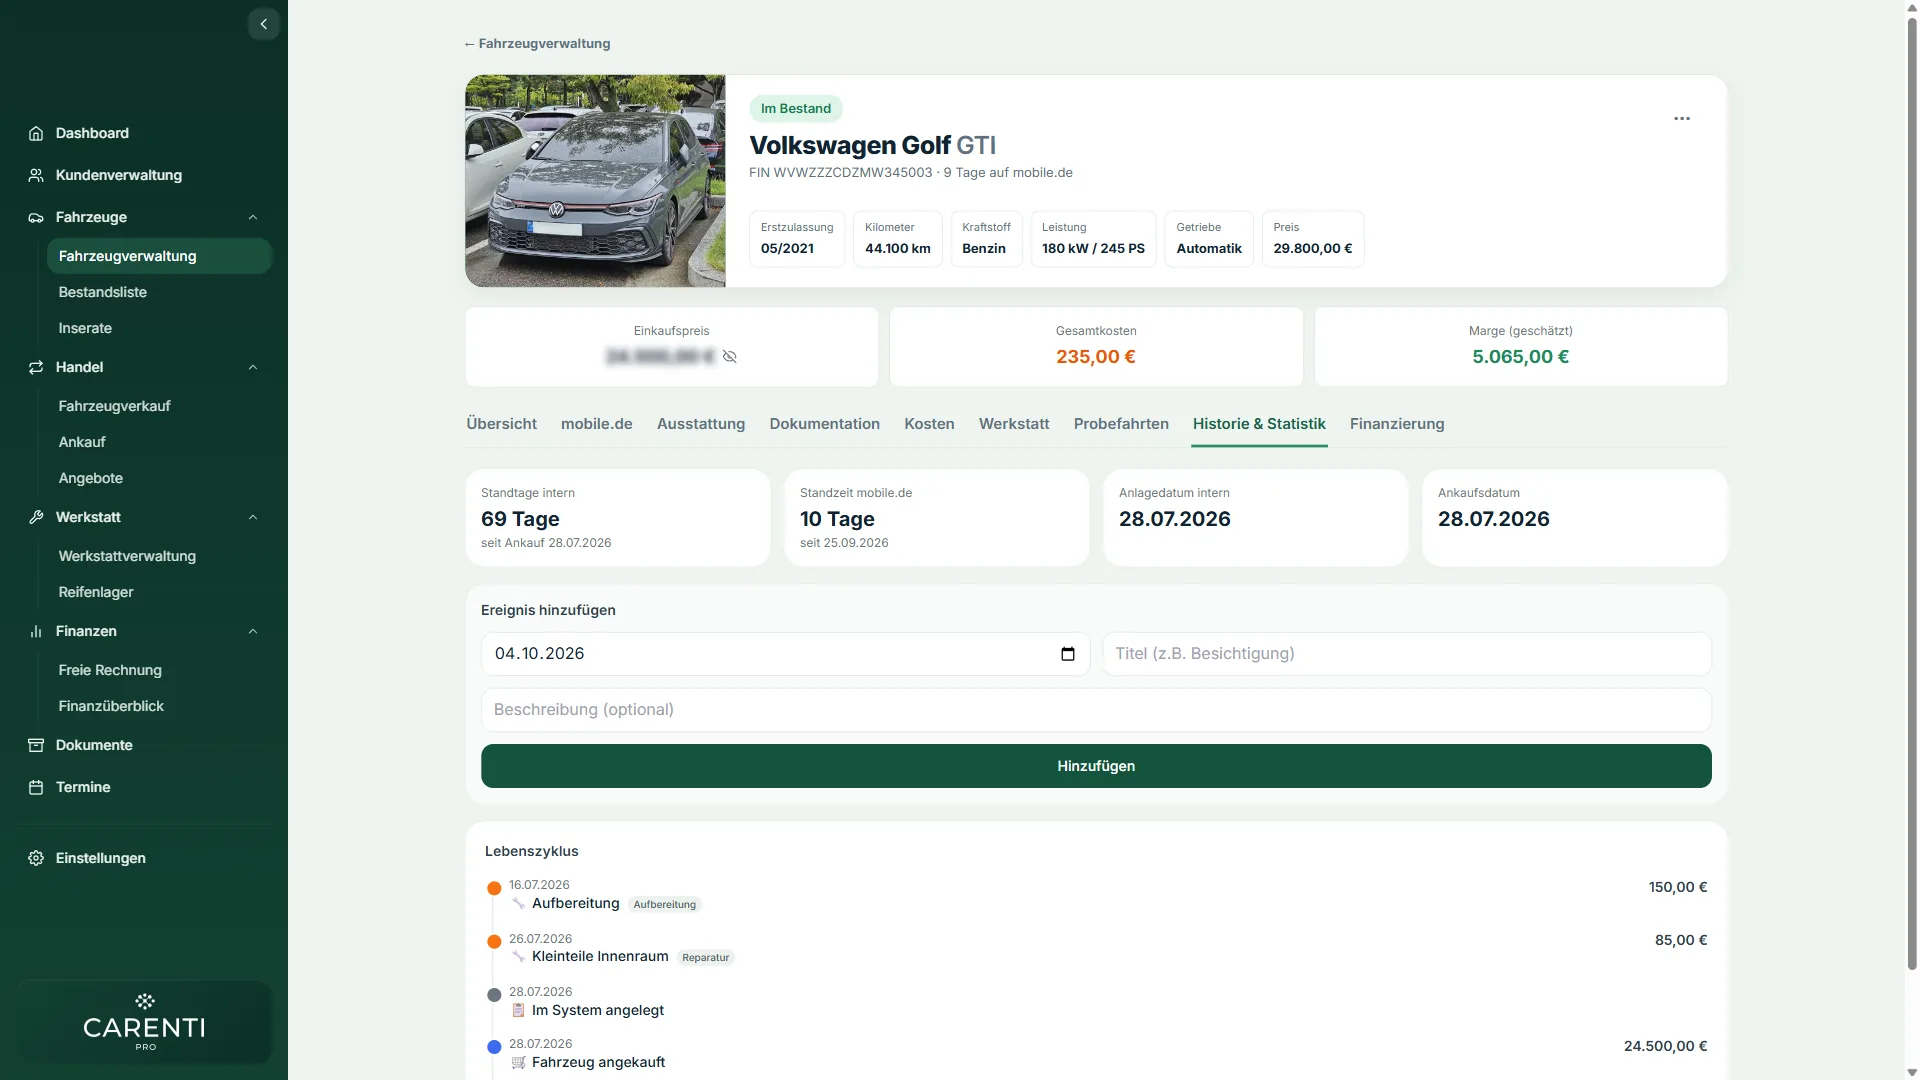Switch to the Kosten tab
1920x1080 pixels.
[929, 424]
